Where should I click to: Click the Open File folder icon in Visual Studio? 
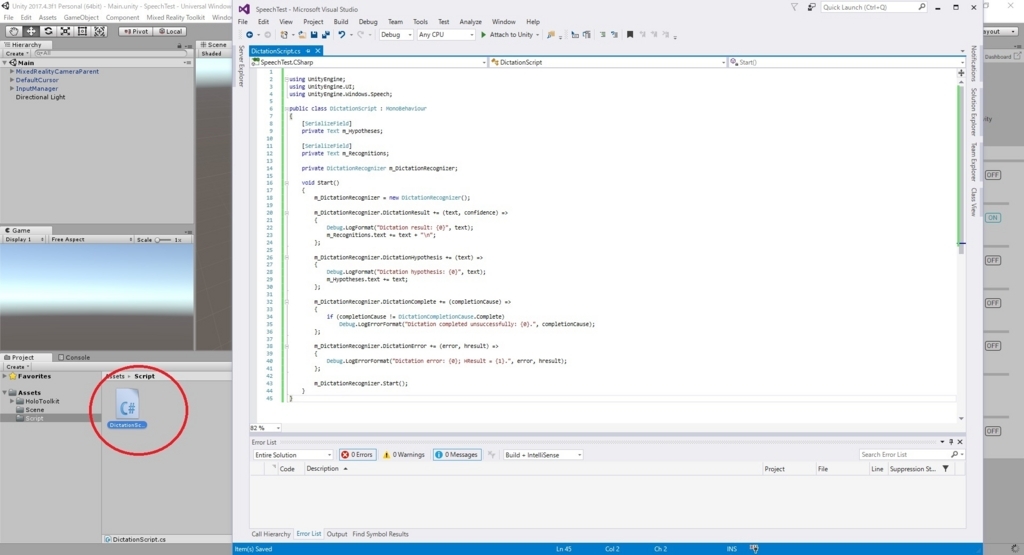302,35
